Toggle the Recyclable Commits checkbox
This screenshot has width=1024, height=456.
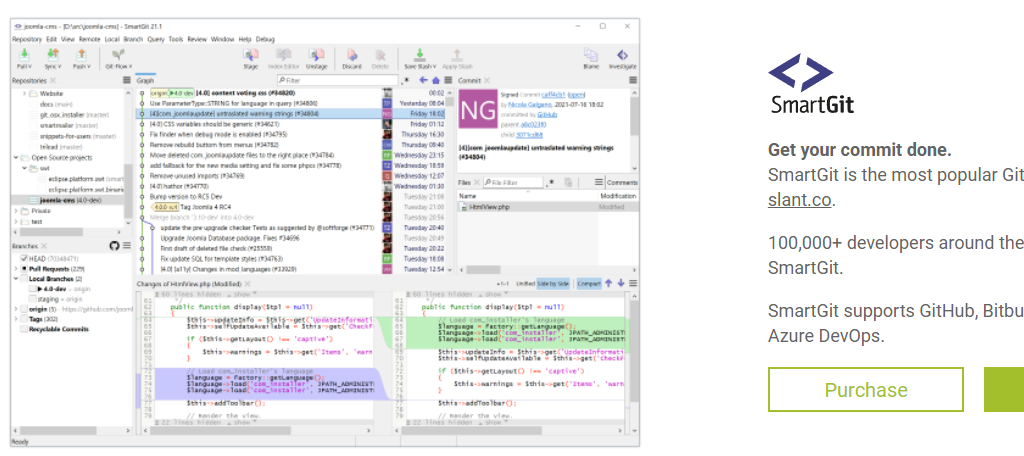click(x=24, y=329)
